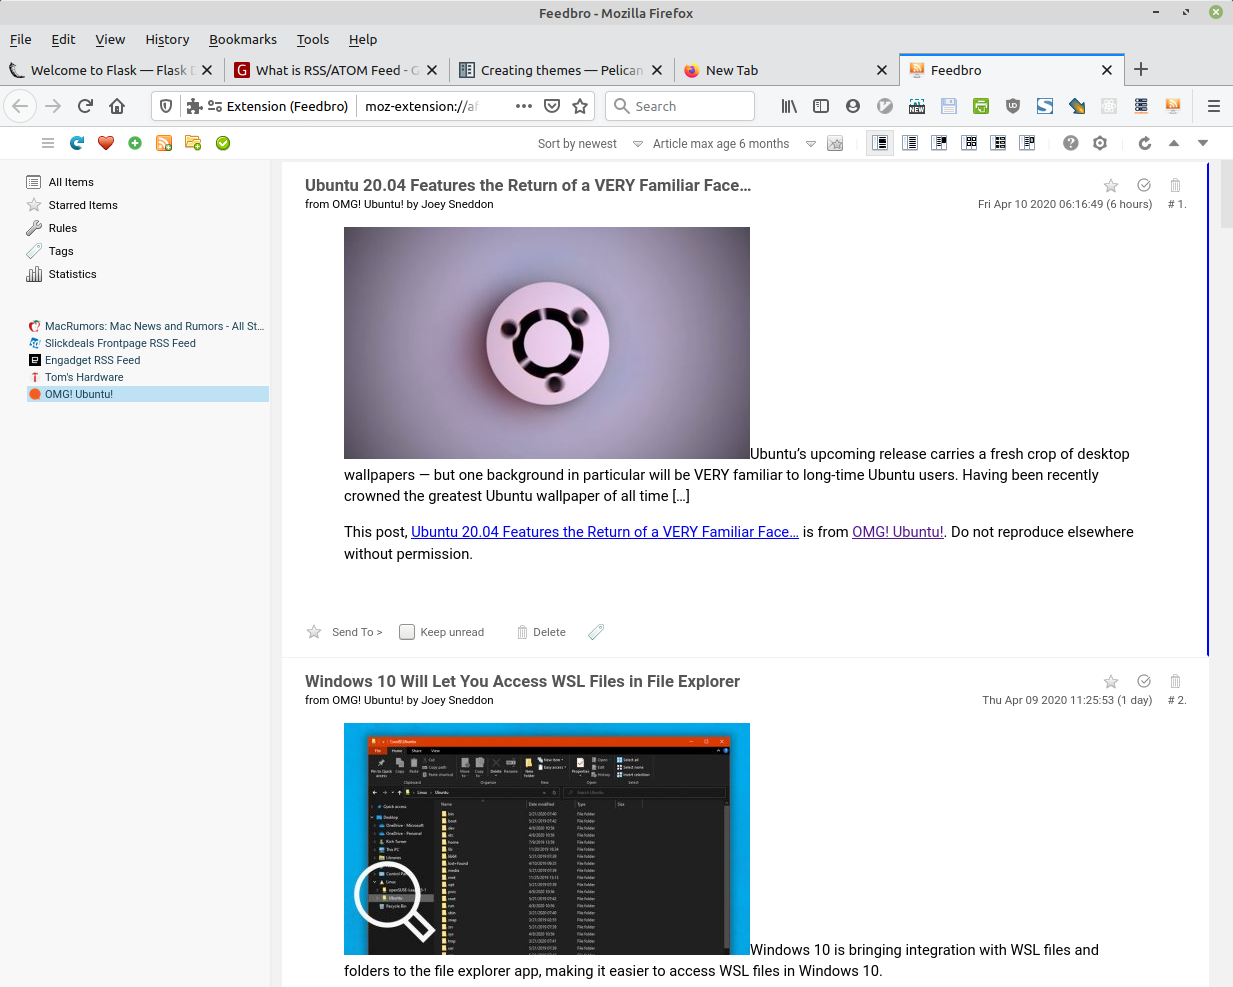Bookmark this page with star icon

[x=580, y=106]
